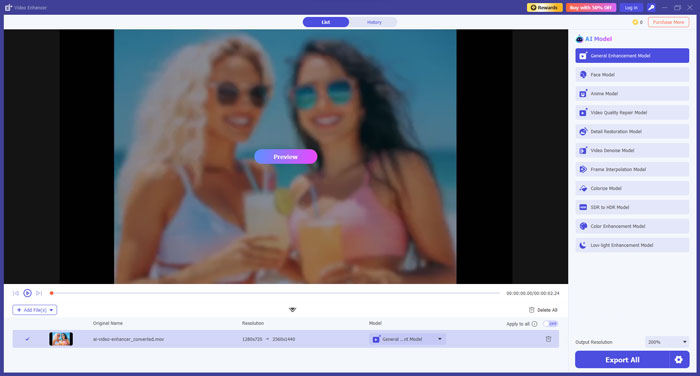The image size is (700, 376).
Task: Click the resolution value 1280x720 → 2560x1440
Action: (269, 339)
